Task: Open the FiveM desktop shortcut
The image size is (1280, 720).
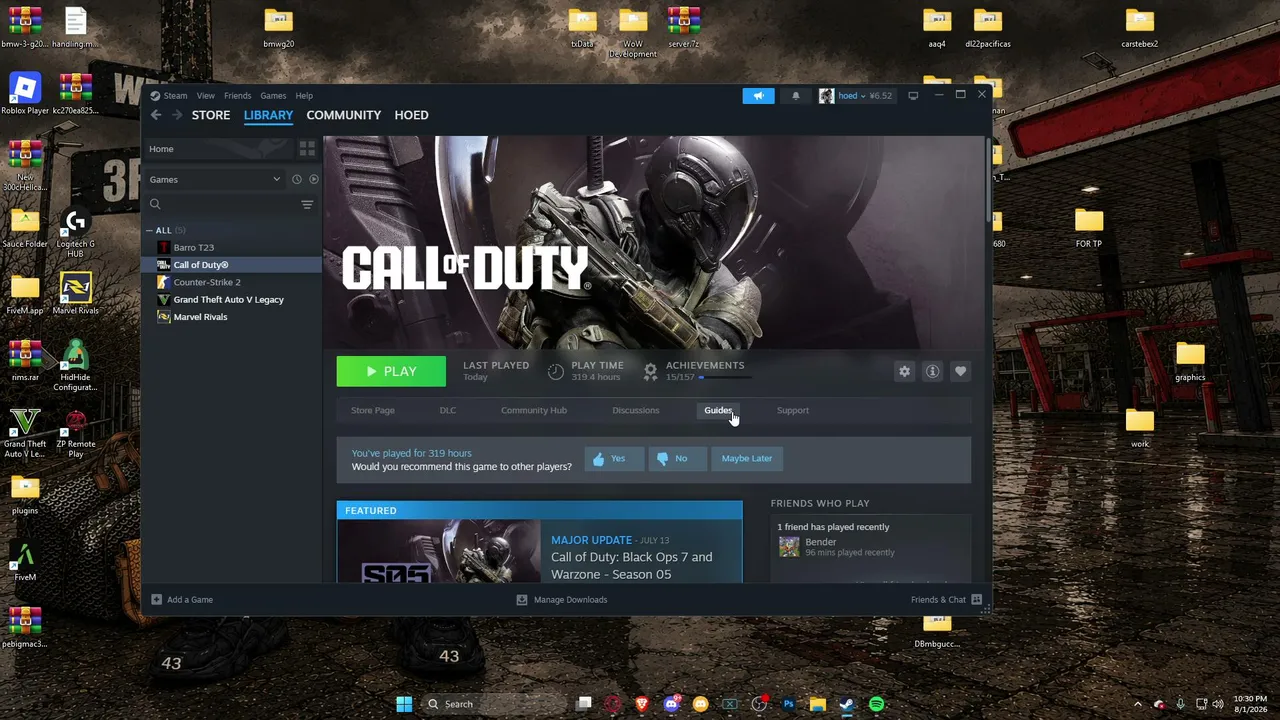Action: click(x=25, y=561)
